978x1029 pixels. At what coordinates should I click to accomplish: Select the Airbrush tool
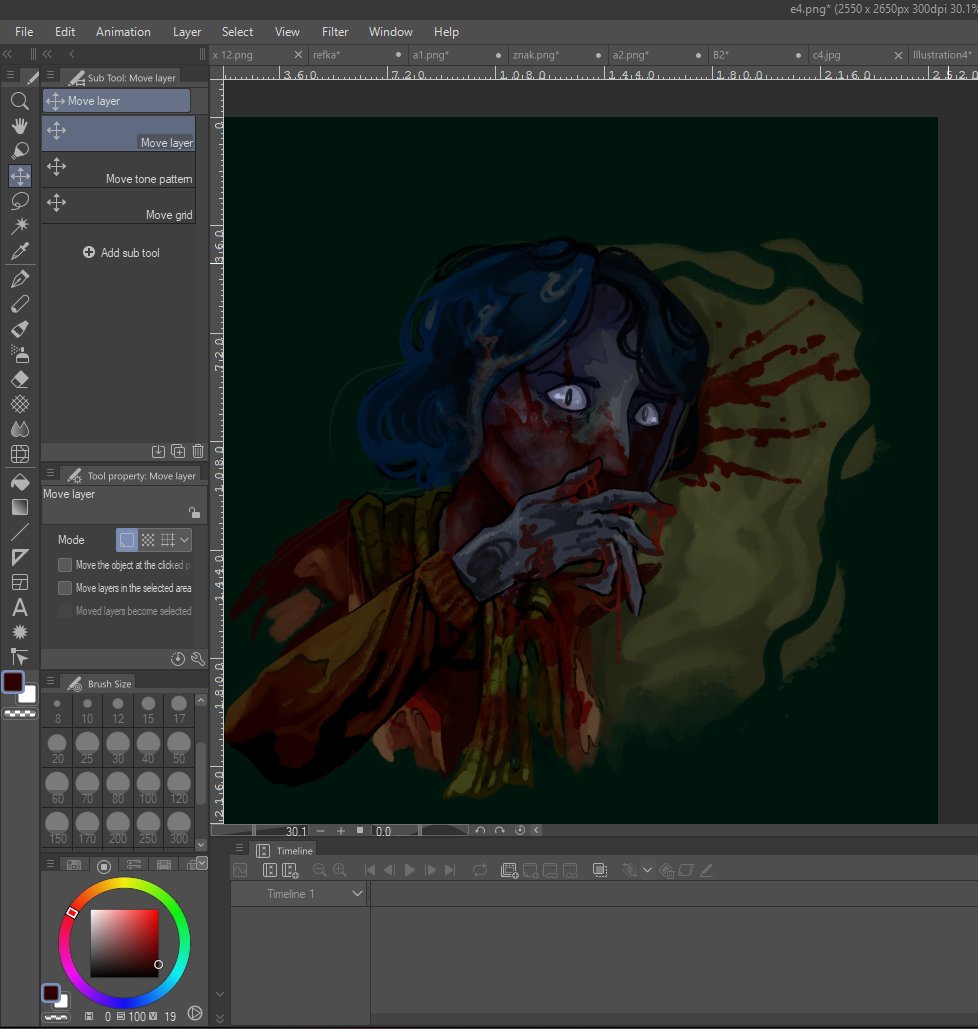click(20, 354)
